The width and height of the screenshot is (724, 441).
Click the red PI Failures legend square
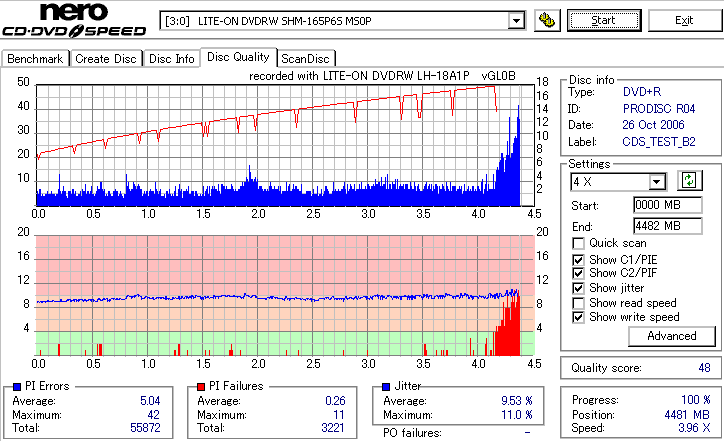coord(201,387)
